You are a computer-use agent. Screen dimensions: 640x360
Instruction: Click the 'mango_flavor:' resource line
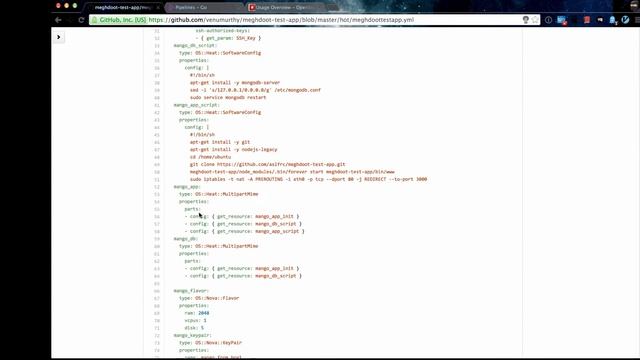coord(191,291)
